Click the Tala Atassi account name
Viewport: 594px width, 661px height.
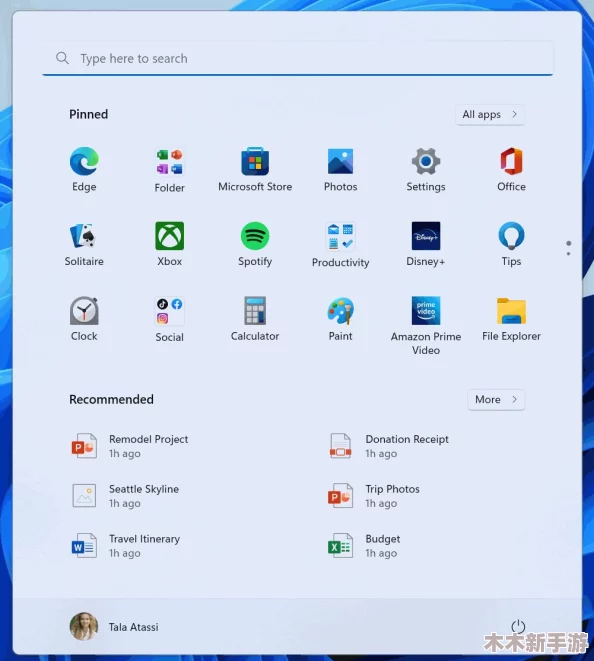(134, 627)
